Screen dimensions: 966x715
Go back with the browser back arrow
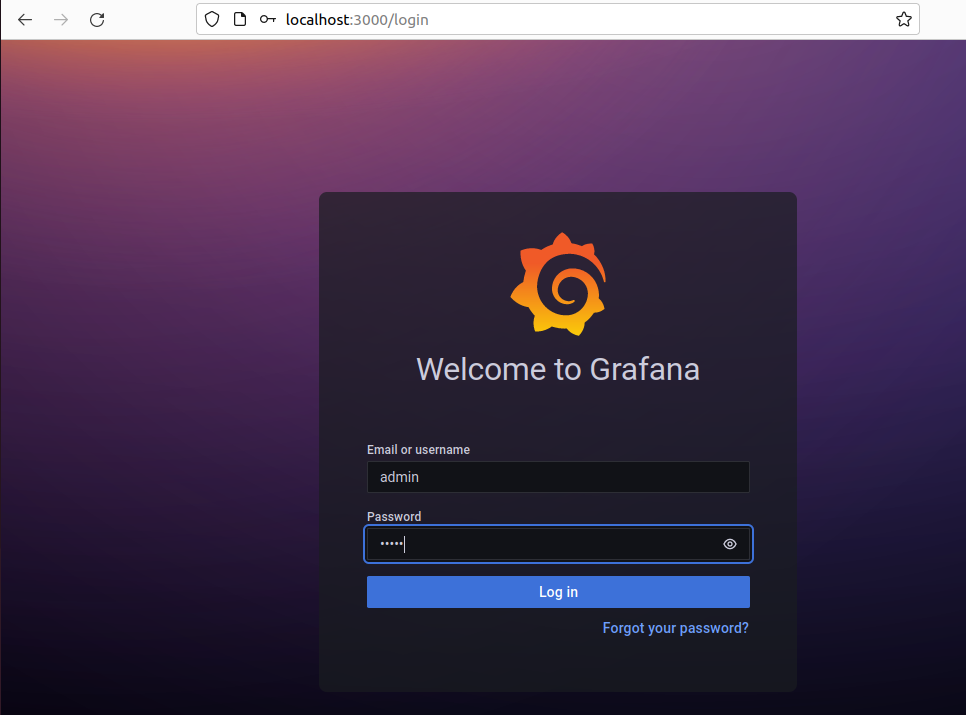coord(25,20)
